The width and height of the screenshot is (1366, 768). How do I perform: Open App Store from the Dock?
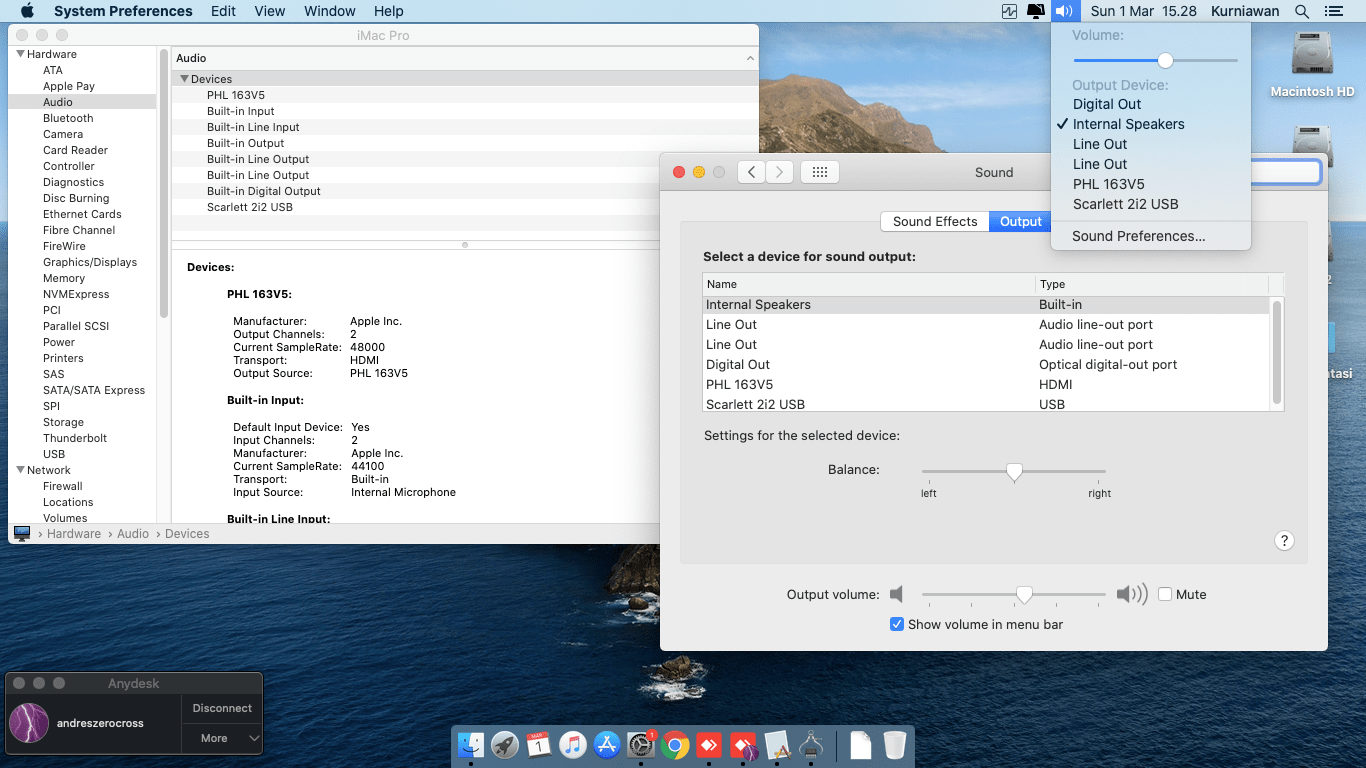coord(607,745)
